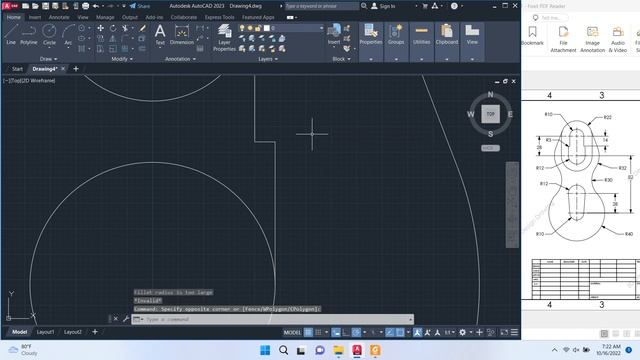Click Sign In in the title bar
Viewport: 640px width, 360px height.
[383, 6]
